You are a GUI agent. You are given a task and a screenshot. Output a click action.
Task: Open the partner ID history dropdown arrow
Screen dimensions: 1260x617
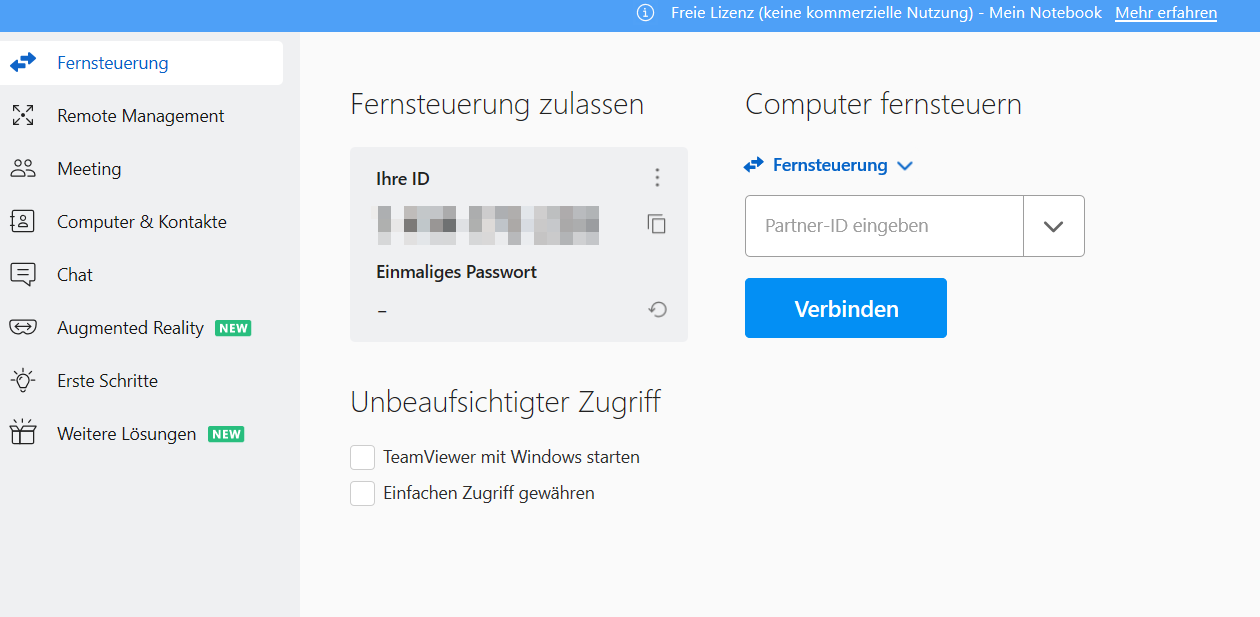click(x=1053, y=226)
